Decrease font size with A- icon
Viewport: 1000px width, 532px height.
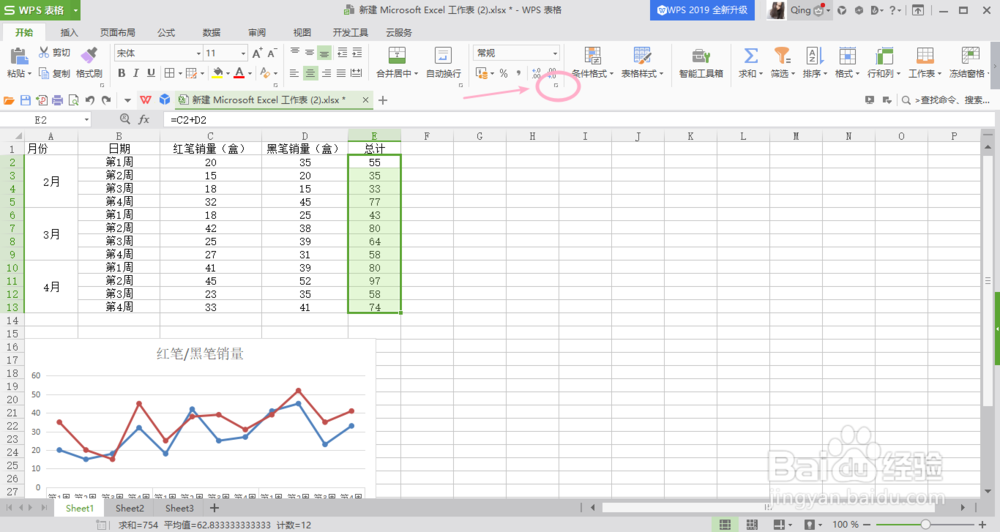click(272, 53)
